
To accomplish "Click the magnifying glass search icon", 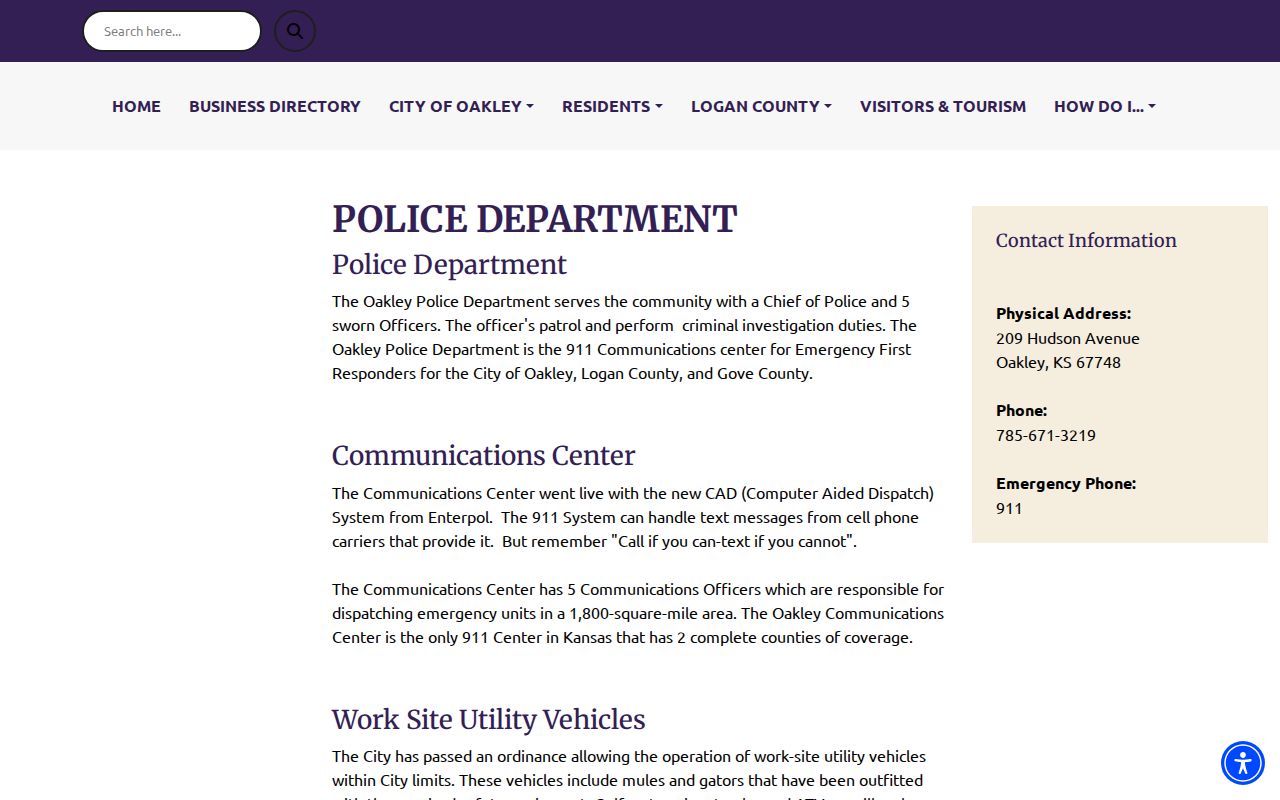I will [295, 31].
